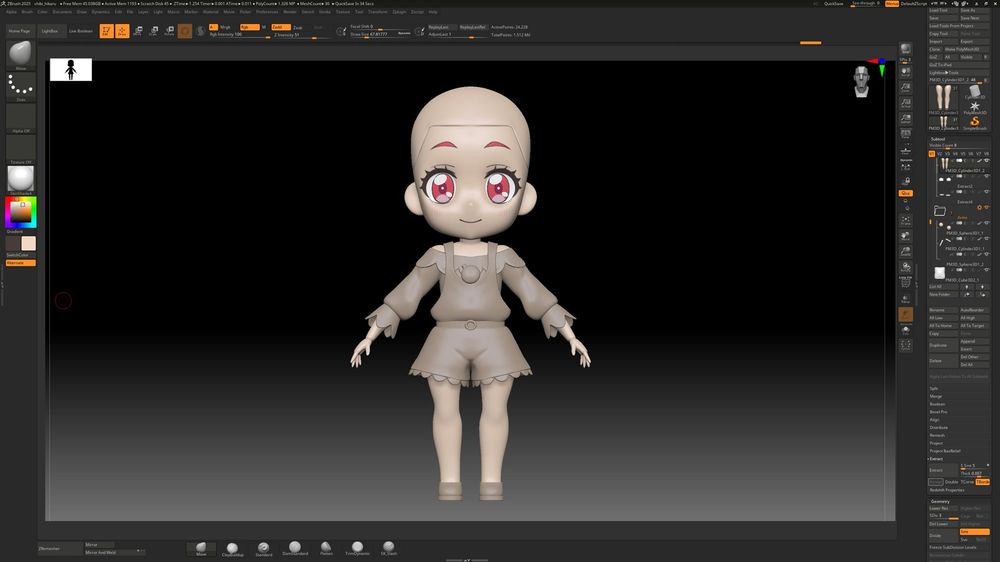Click the LightBox button
Screen dimensions: 1000x562
[x=50, y=31]
